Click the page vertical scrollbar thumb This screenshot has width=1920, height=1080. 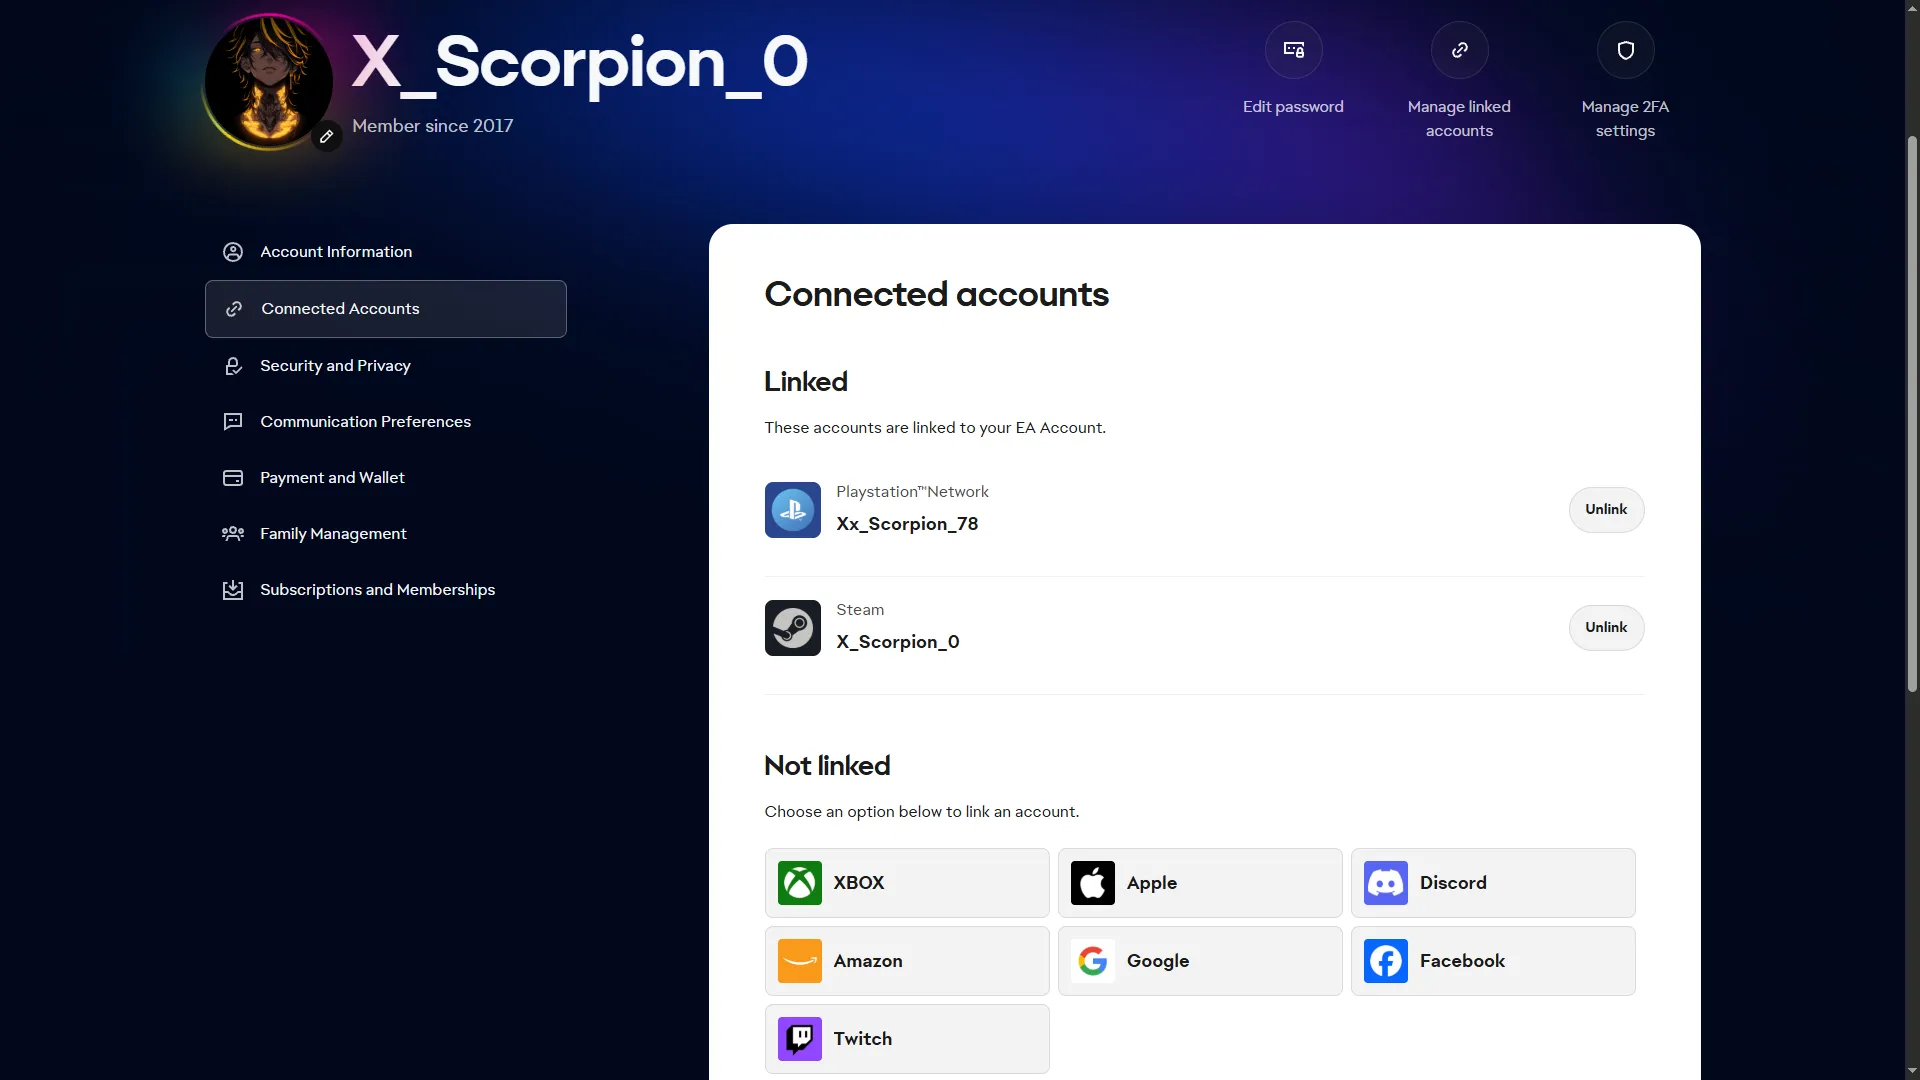click(x=1912, y=412)
